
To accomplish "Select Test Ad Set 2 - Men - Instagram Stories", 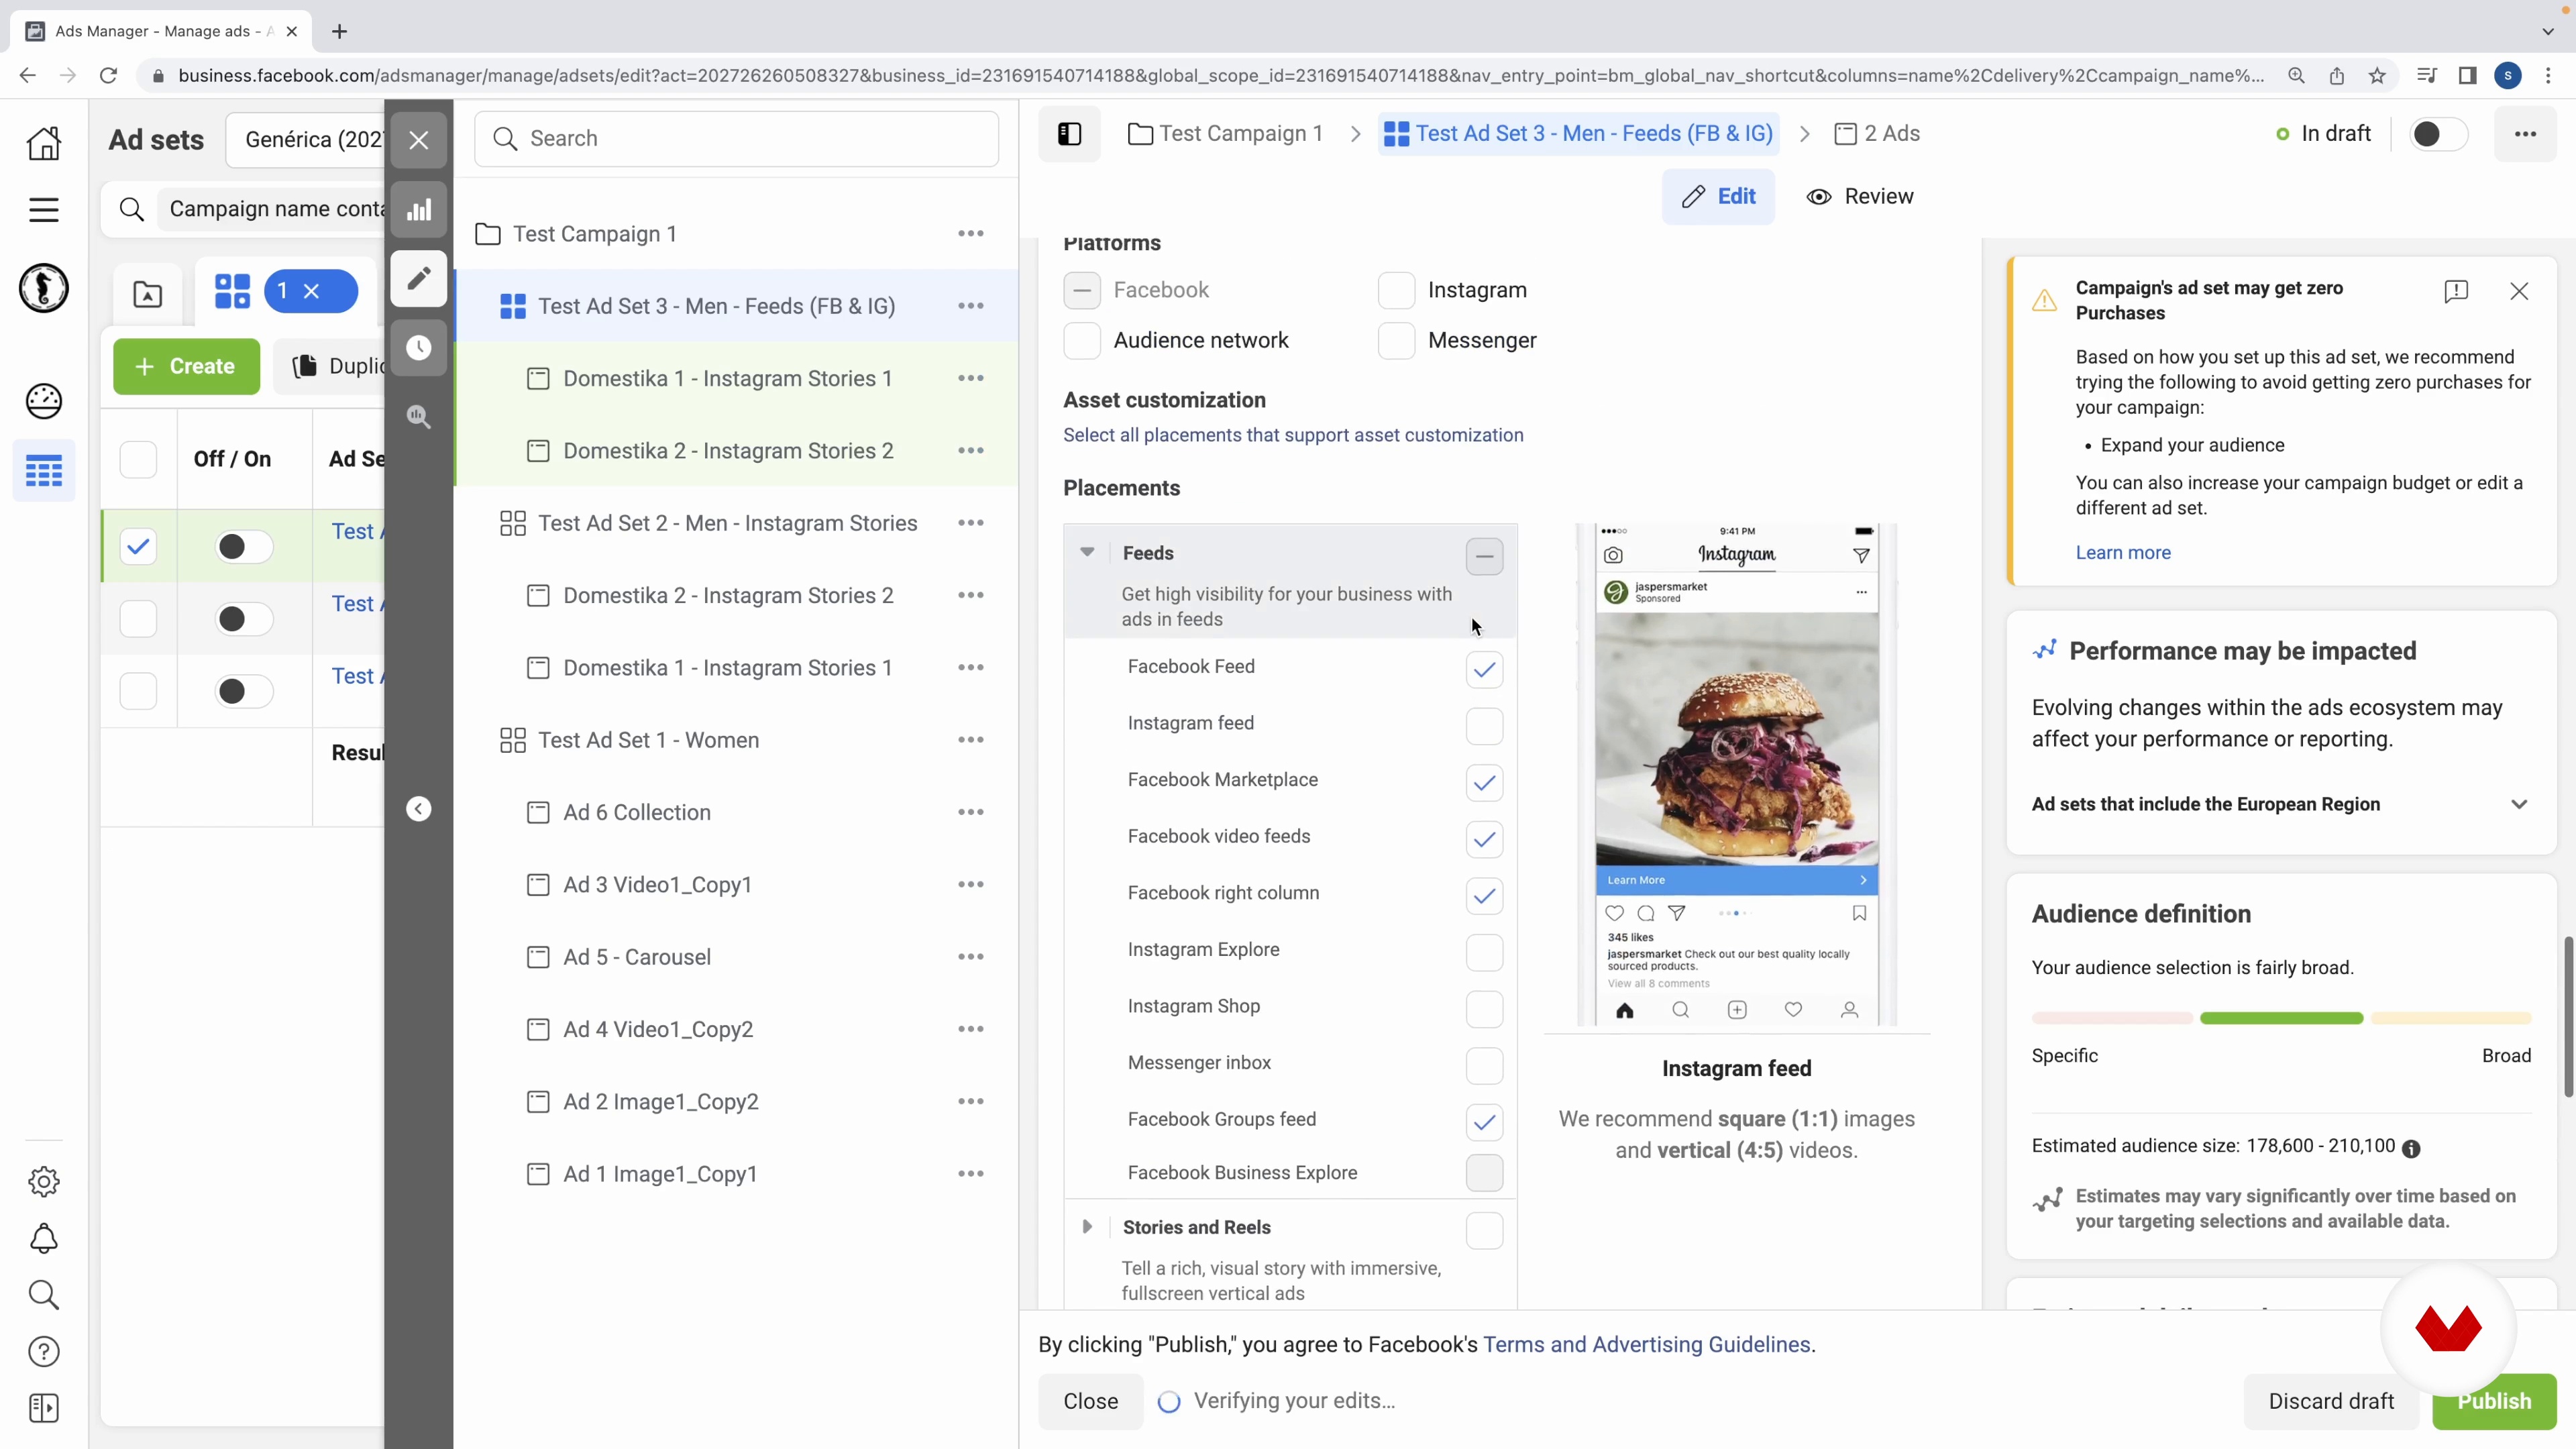I will pos(727,523).
